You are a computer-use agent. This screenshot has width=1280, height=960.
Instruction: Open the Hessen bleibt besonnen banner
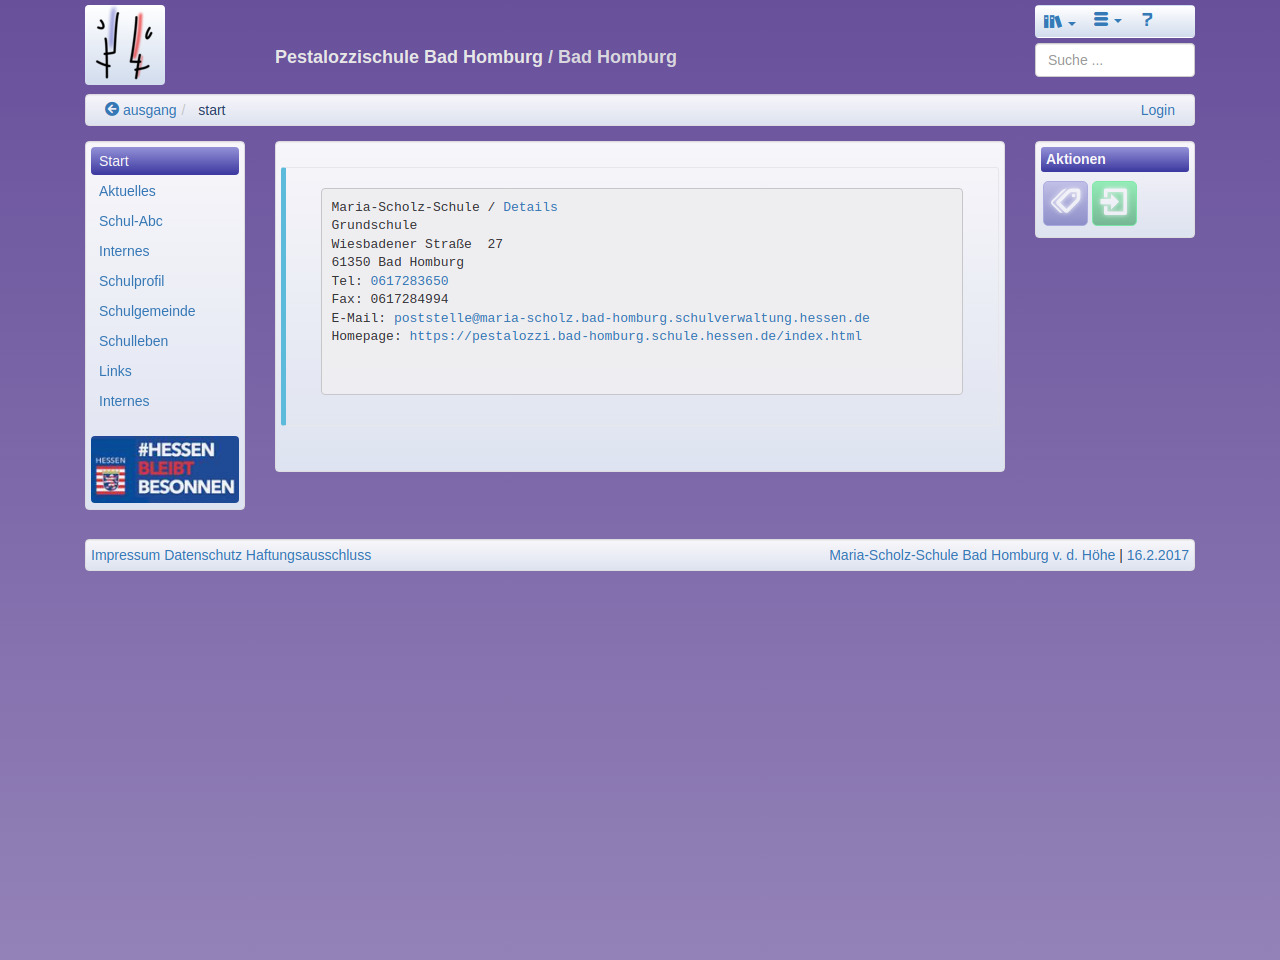coord(165,469)
